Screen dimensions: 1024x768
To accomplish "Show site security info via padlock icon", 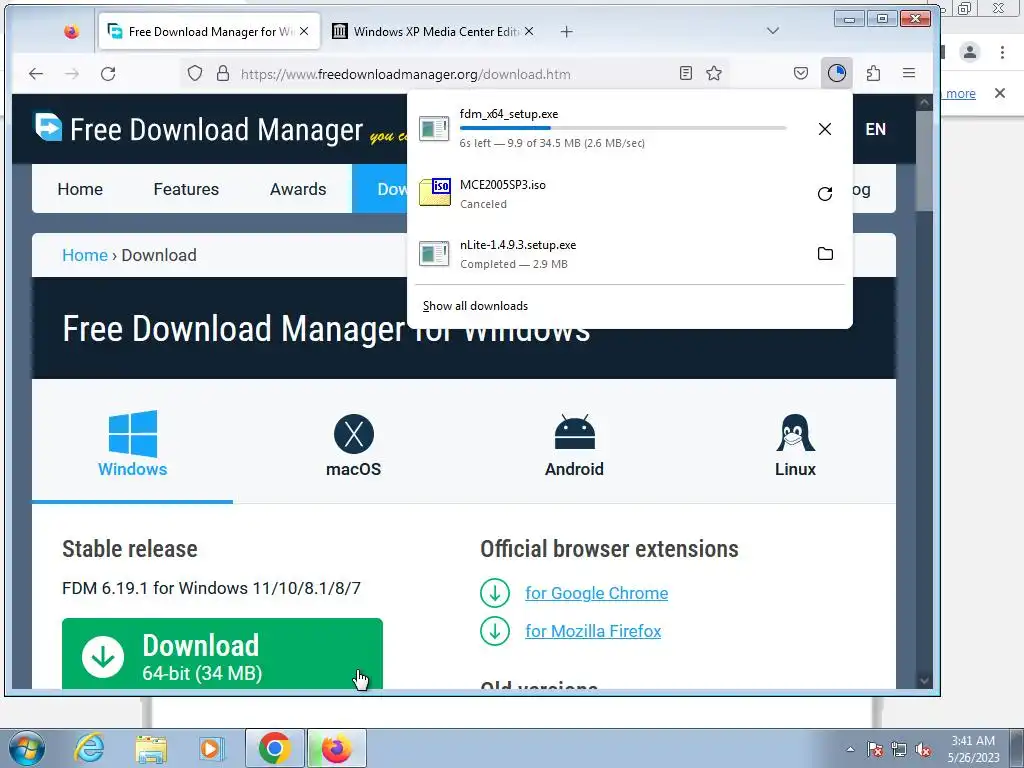I will click(223, 73).
